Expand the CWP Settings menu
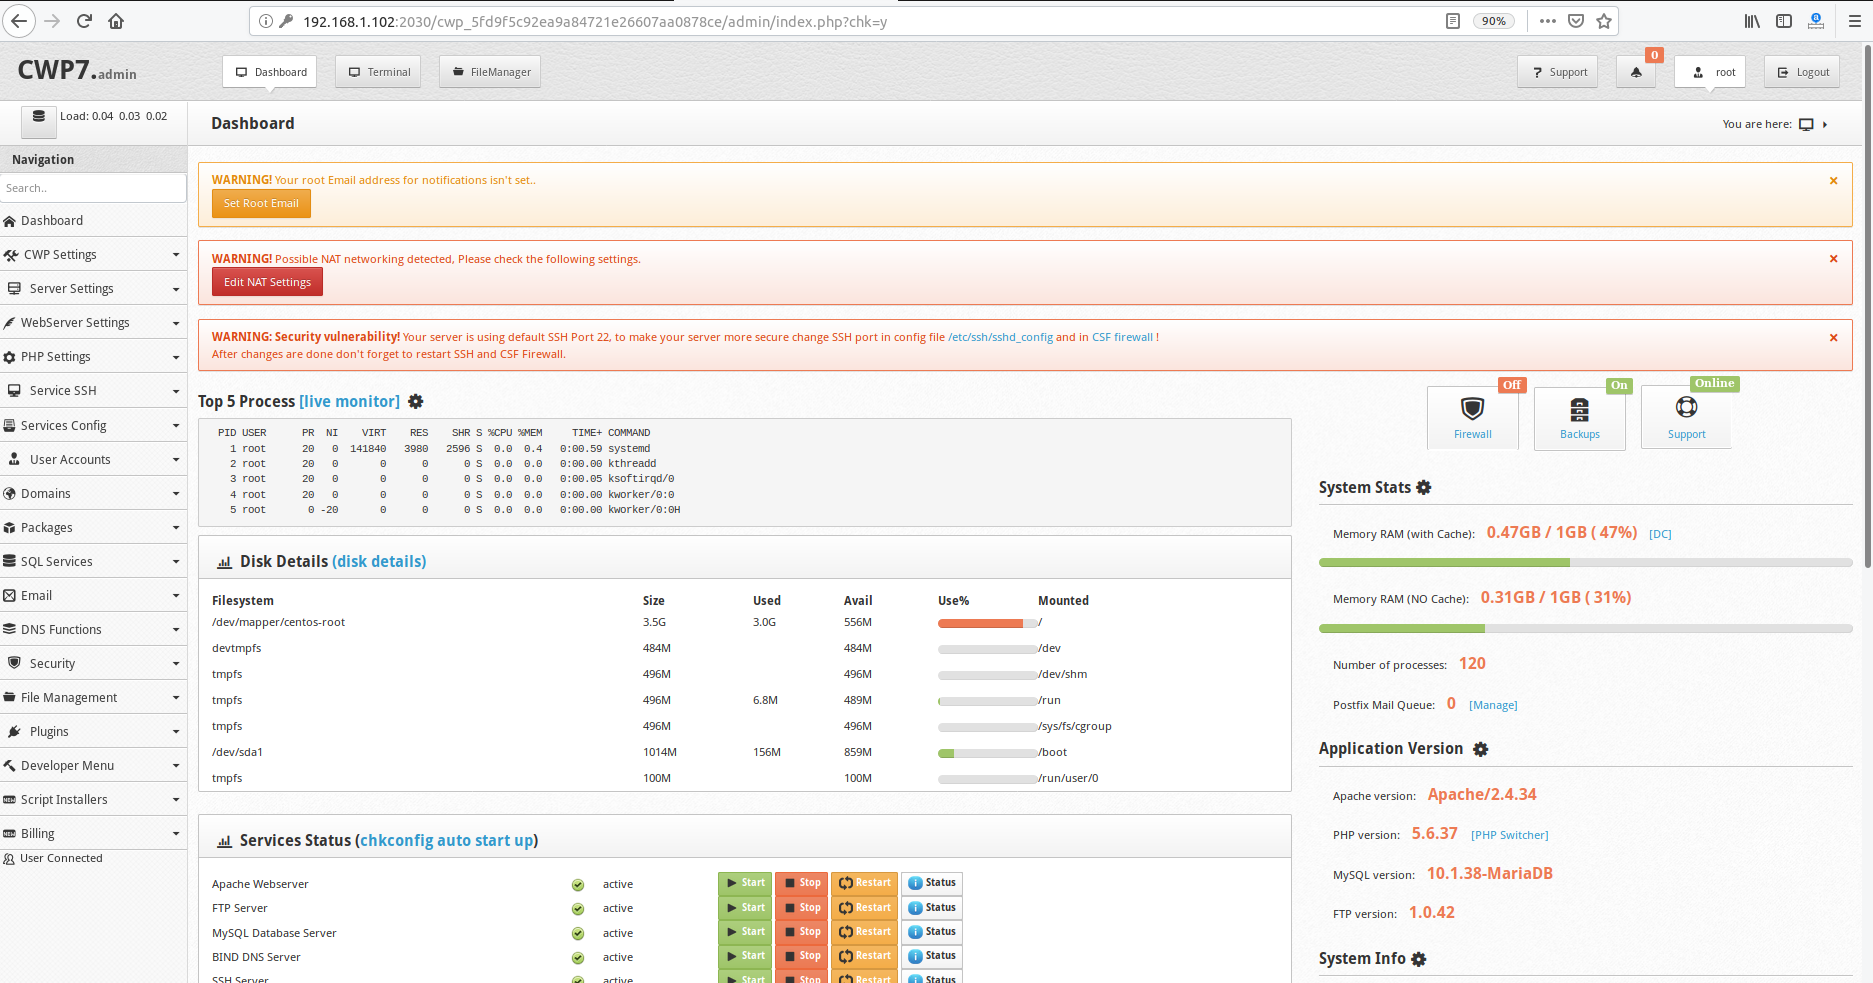 tap(92, 255)
